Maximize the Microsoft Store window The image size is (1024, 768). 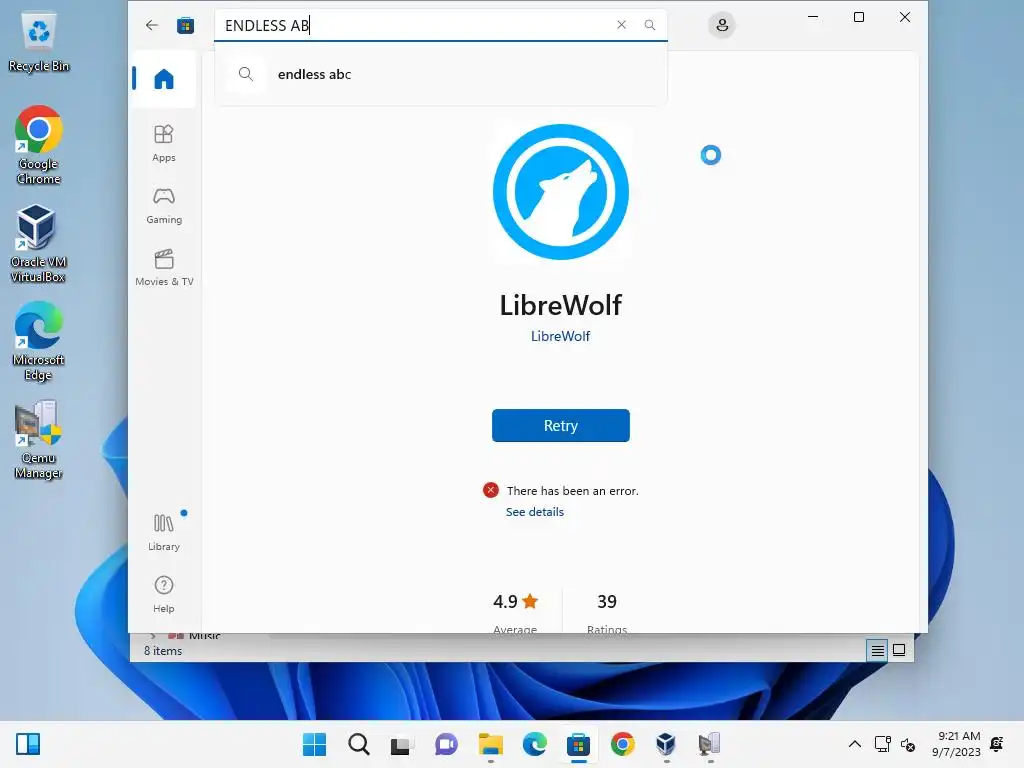859,17
